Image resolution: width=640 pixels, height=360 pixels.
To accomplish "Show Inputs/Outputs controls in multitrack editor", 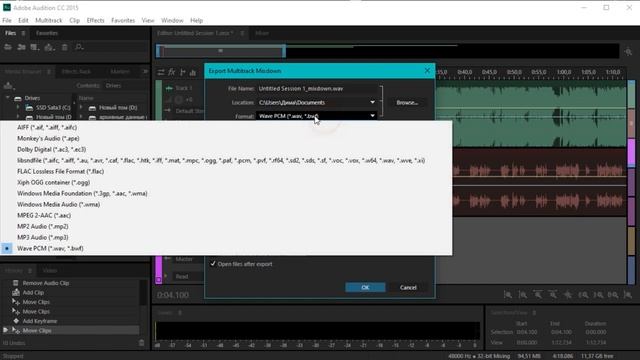I will click(161, 72).
